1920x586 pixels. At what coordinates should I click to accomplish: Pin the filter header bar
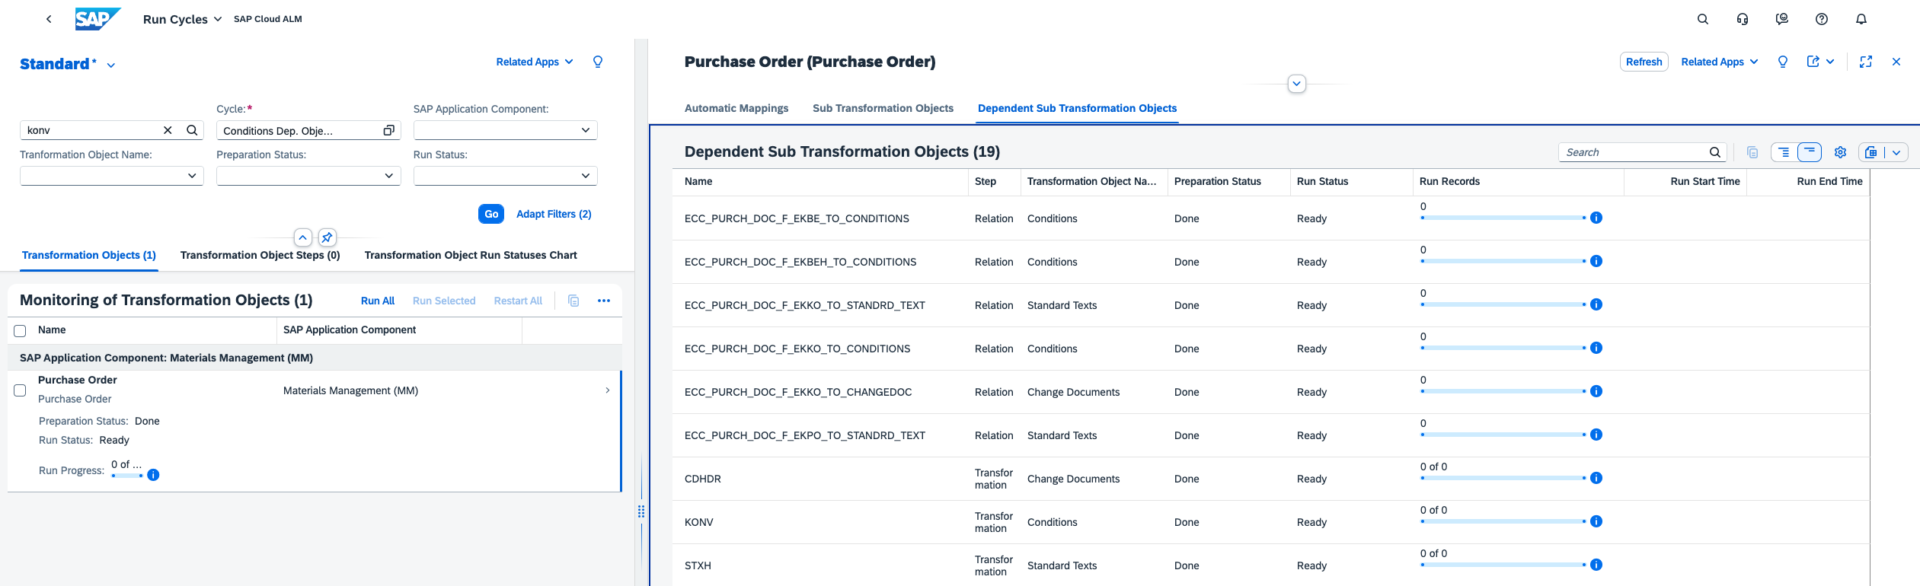[x=327, y=238]
